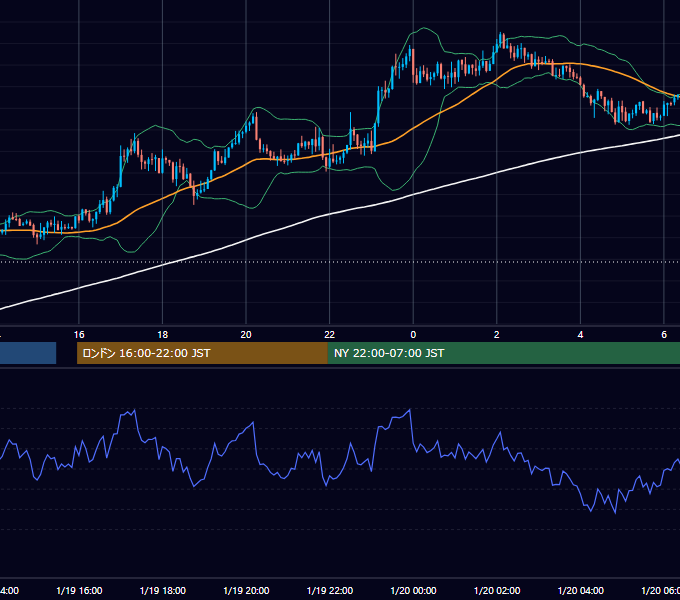Click the 20 hour axis label
The image size is (680, 600).
[246, 335]
